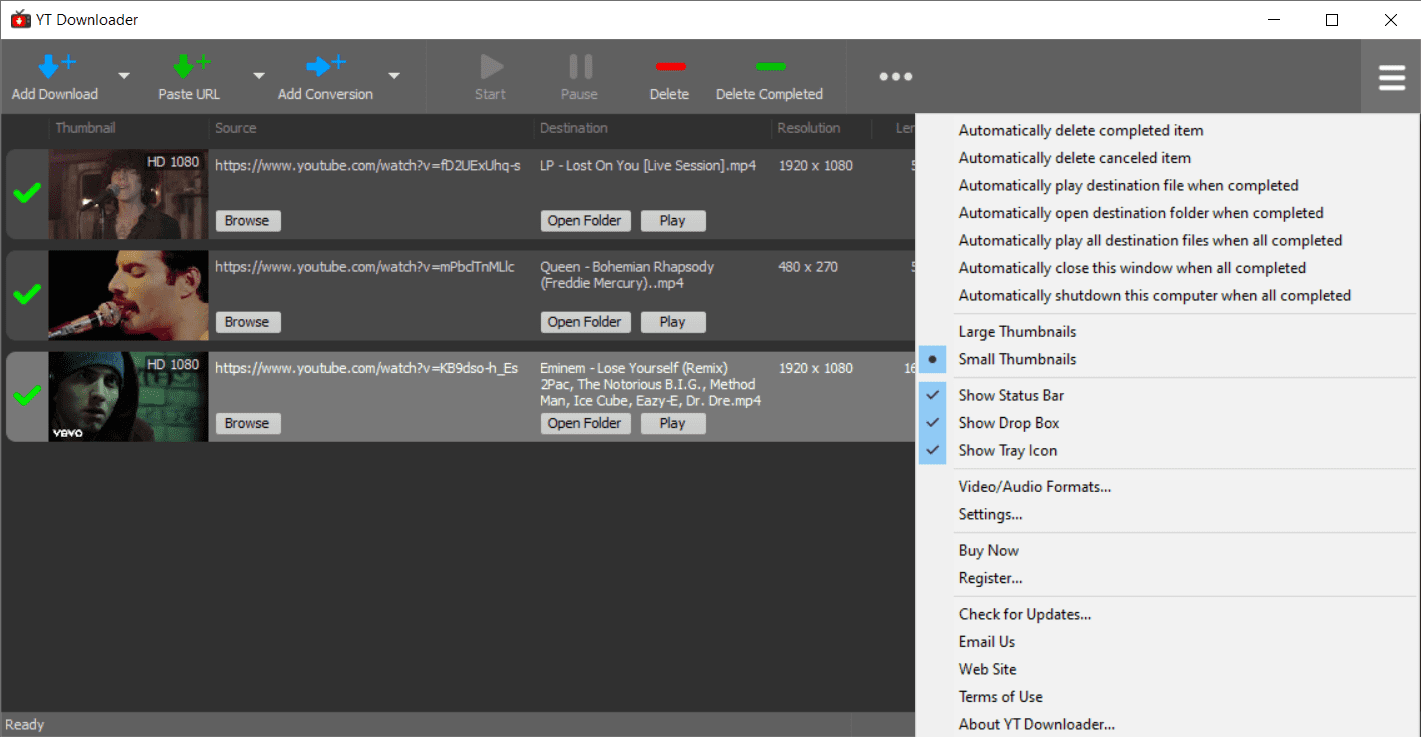Screen dimensions: 1421x737
Task: Pause downloads with the Pause button
Action: 579,77
